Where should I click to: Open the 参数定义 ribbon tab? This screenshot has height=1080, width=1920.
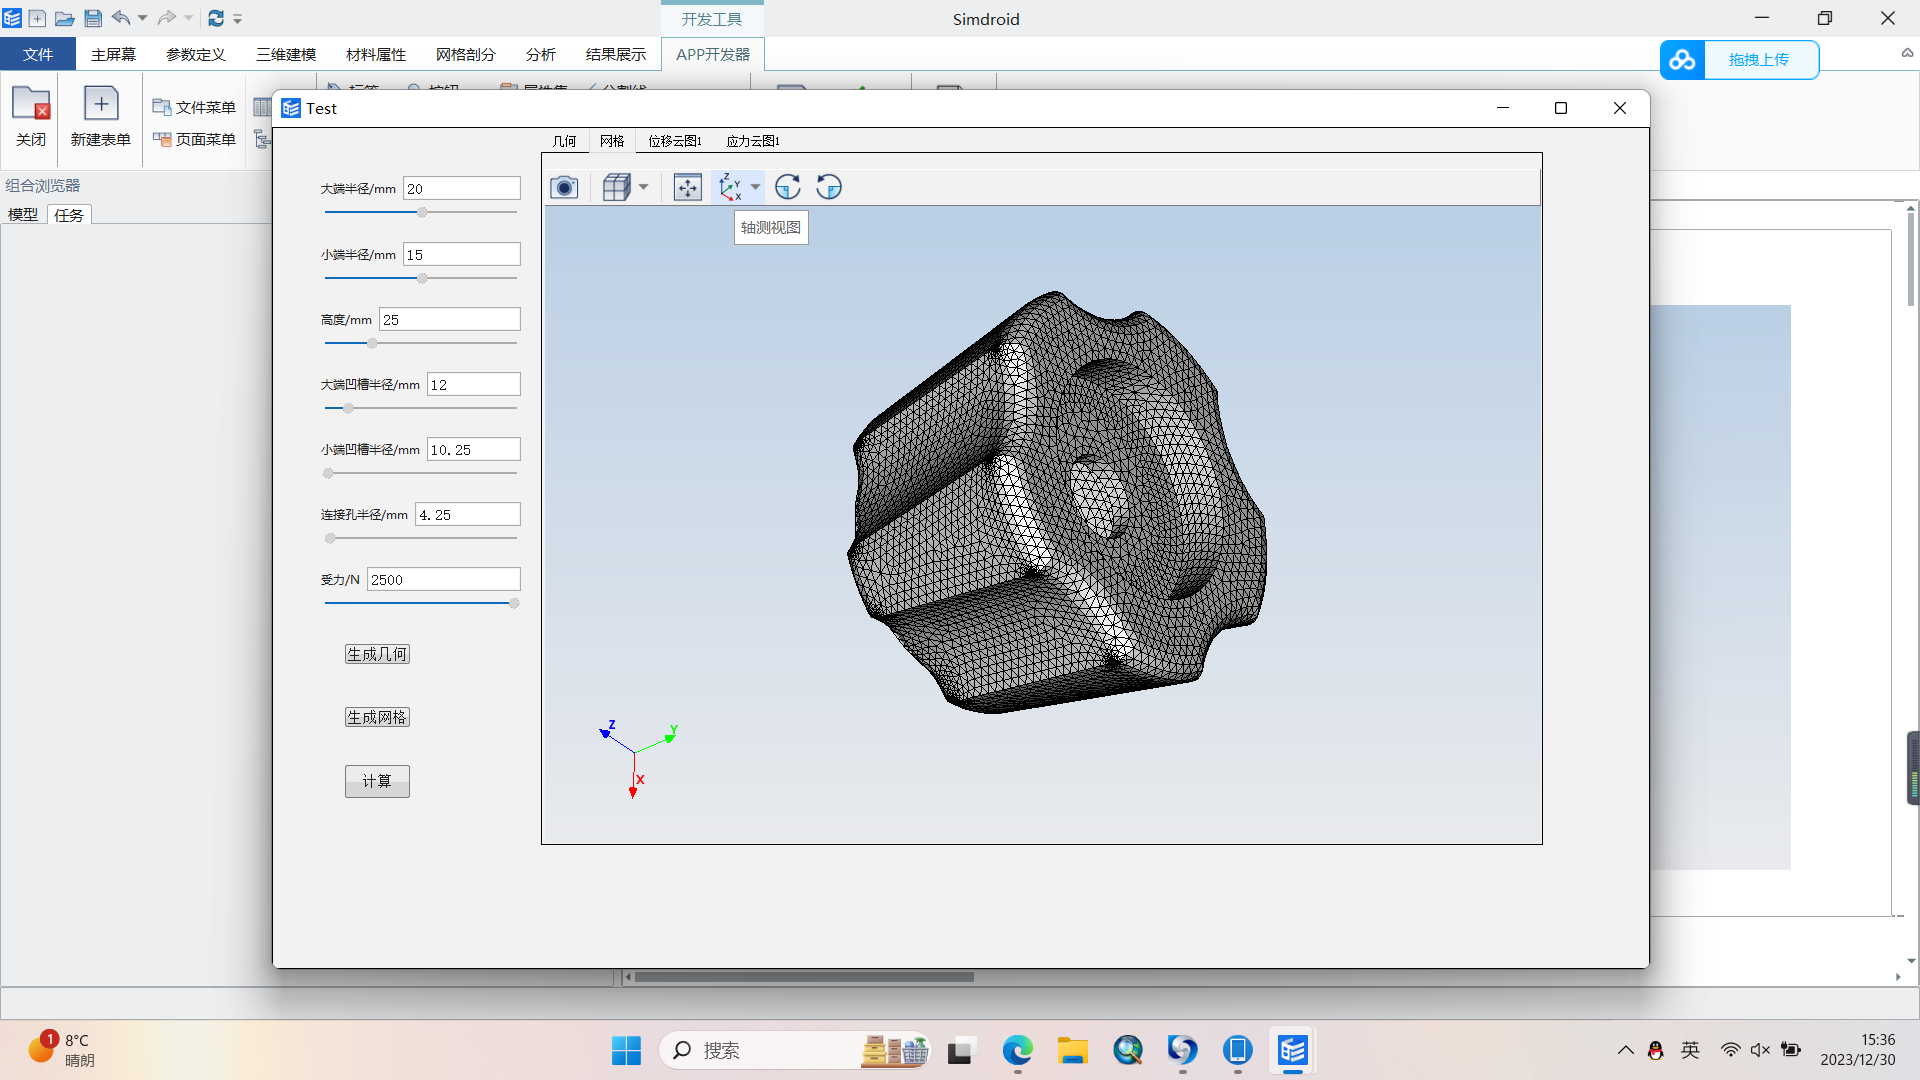click(196, 54)
